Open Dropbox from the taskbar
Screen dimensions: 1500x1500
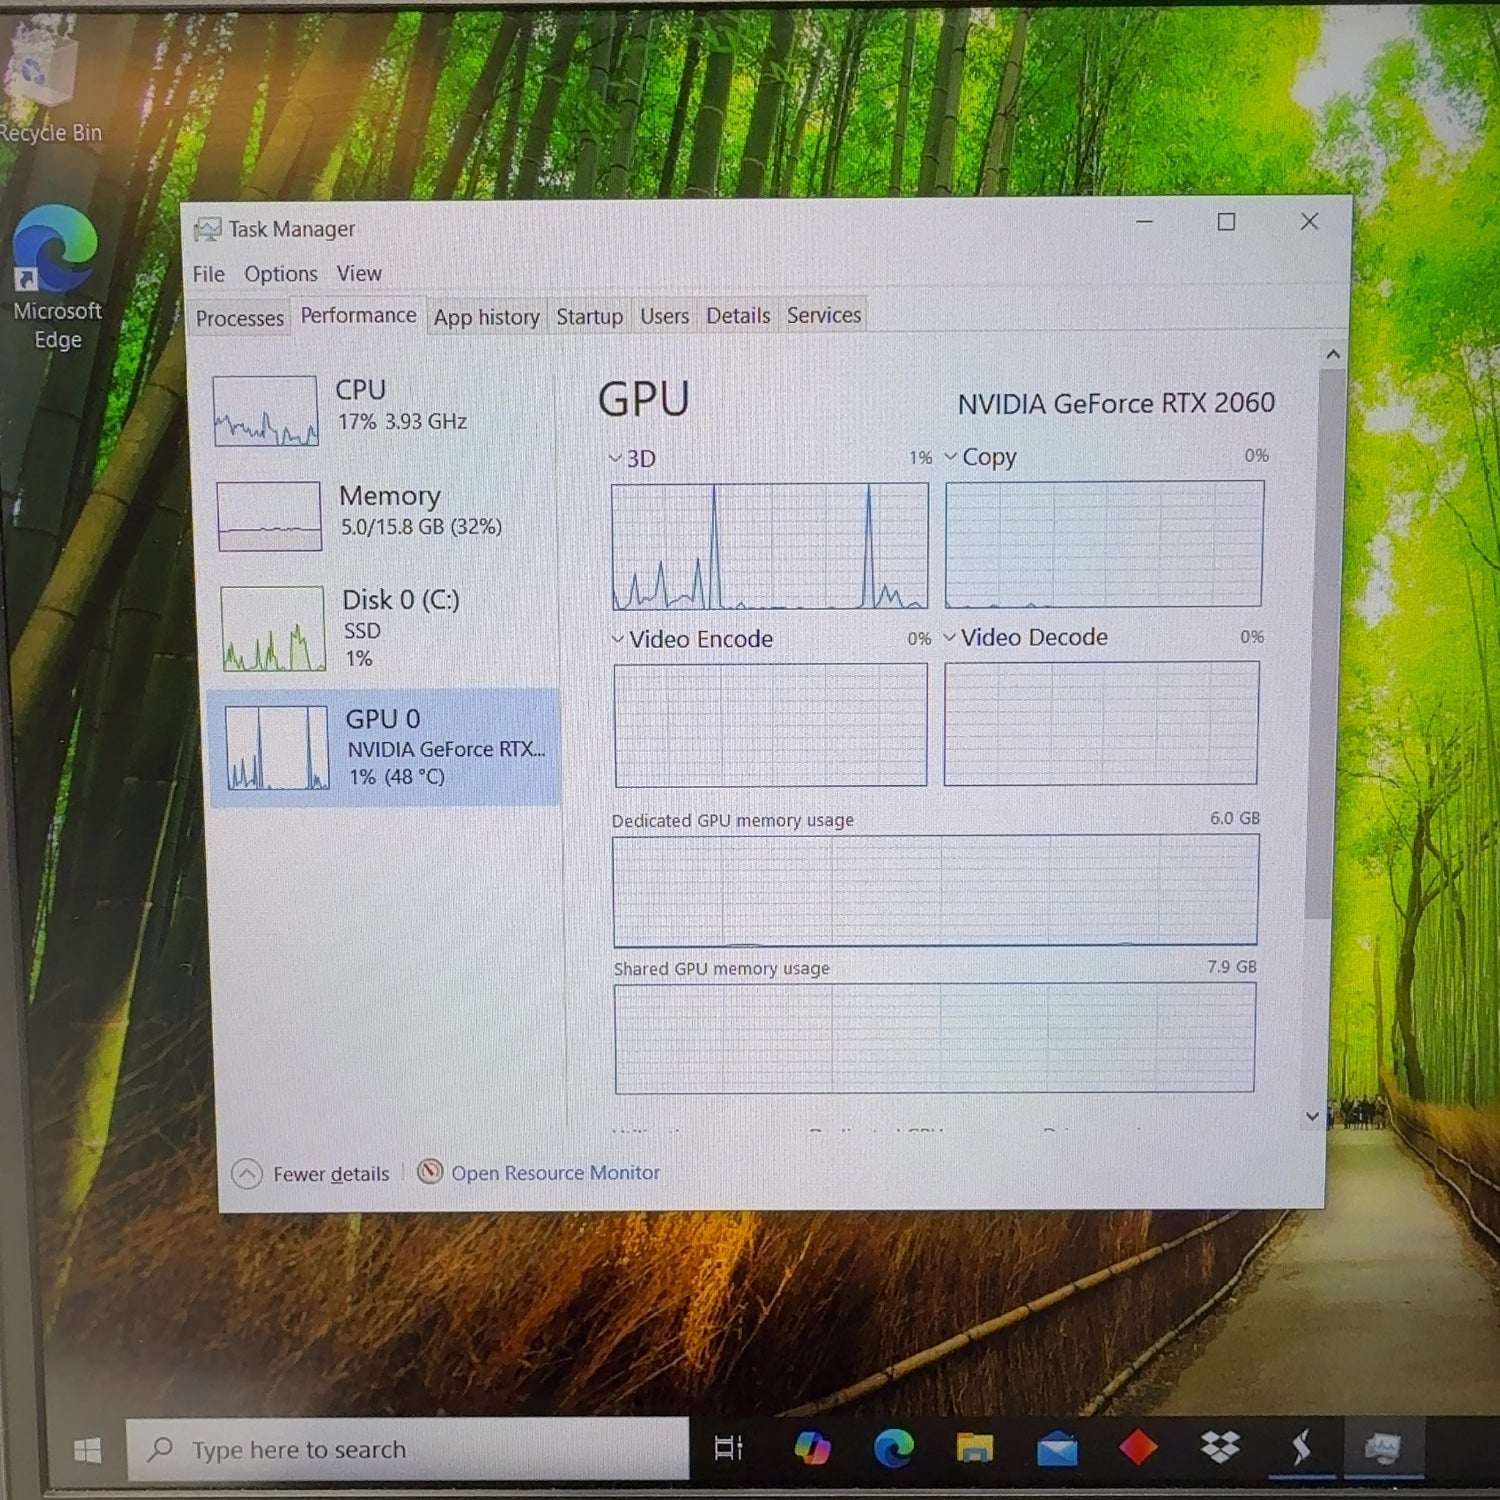(x=1217, y=1448)
